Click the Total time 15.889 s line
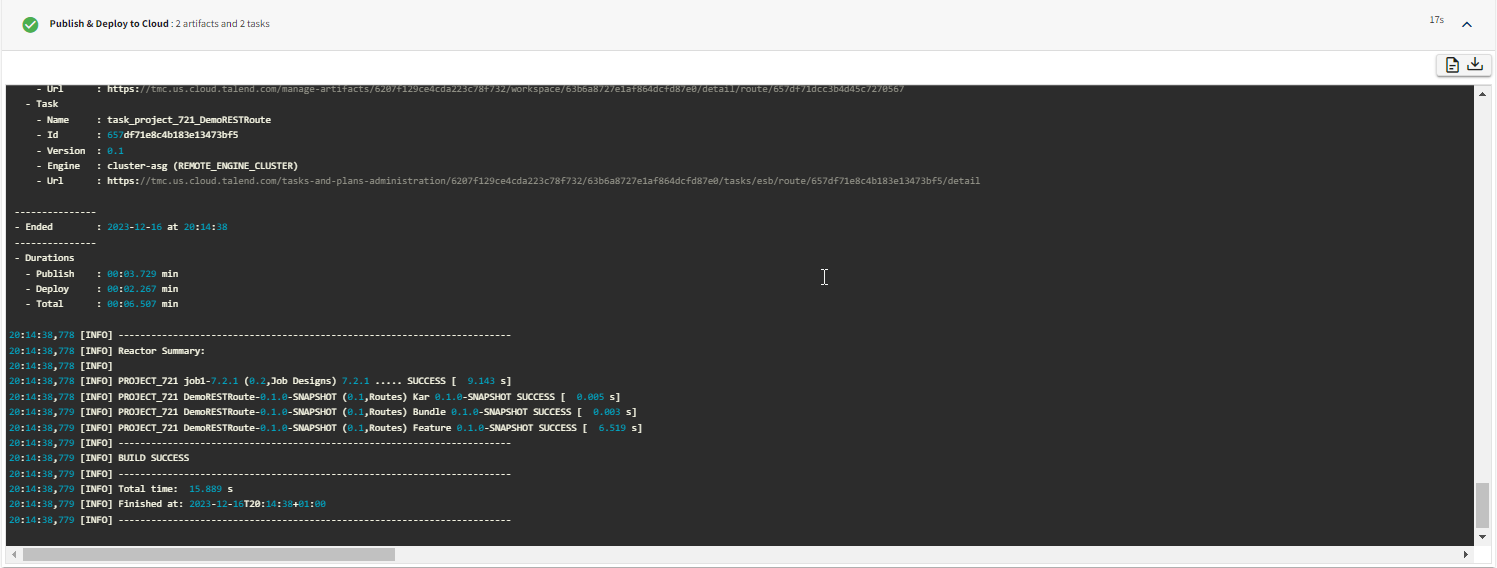Viewport: 1497px width, 568px height. pyautogui.click(x=175, y=489)
